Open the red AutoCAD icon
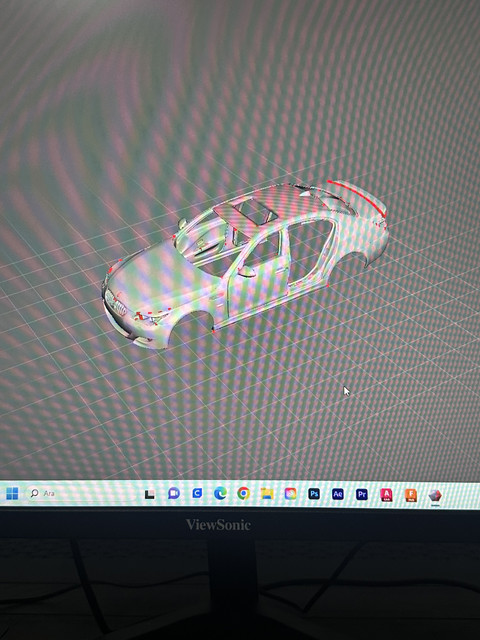Viewport: 480px width, 640px height. 386,495
